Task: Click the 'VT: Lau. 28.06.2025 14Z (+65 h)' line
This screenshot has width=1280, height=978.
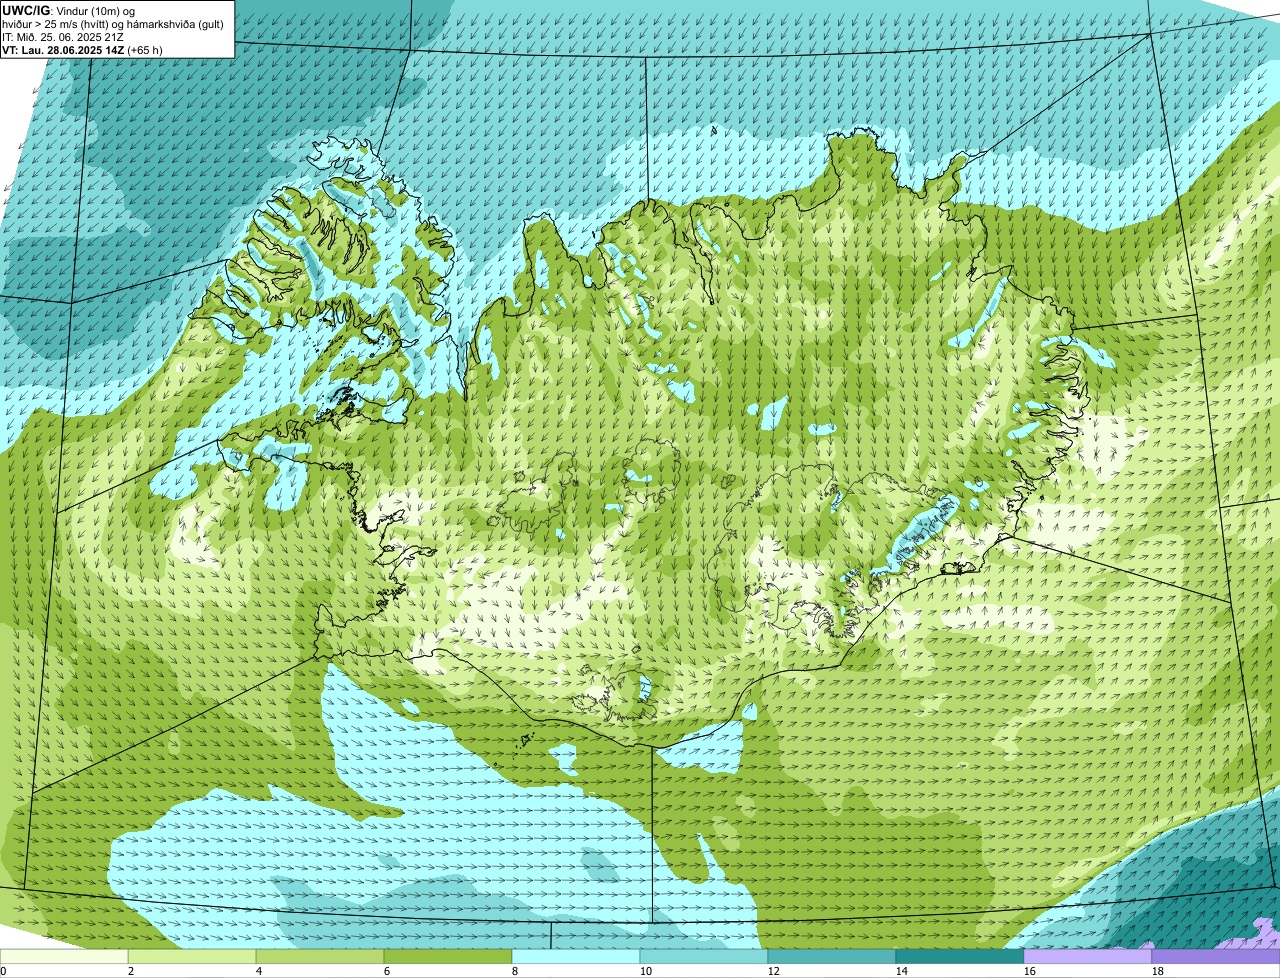Action: click(x=82, y=50)
